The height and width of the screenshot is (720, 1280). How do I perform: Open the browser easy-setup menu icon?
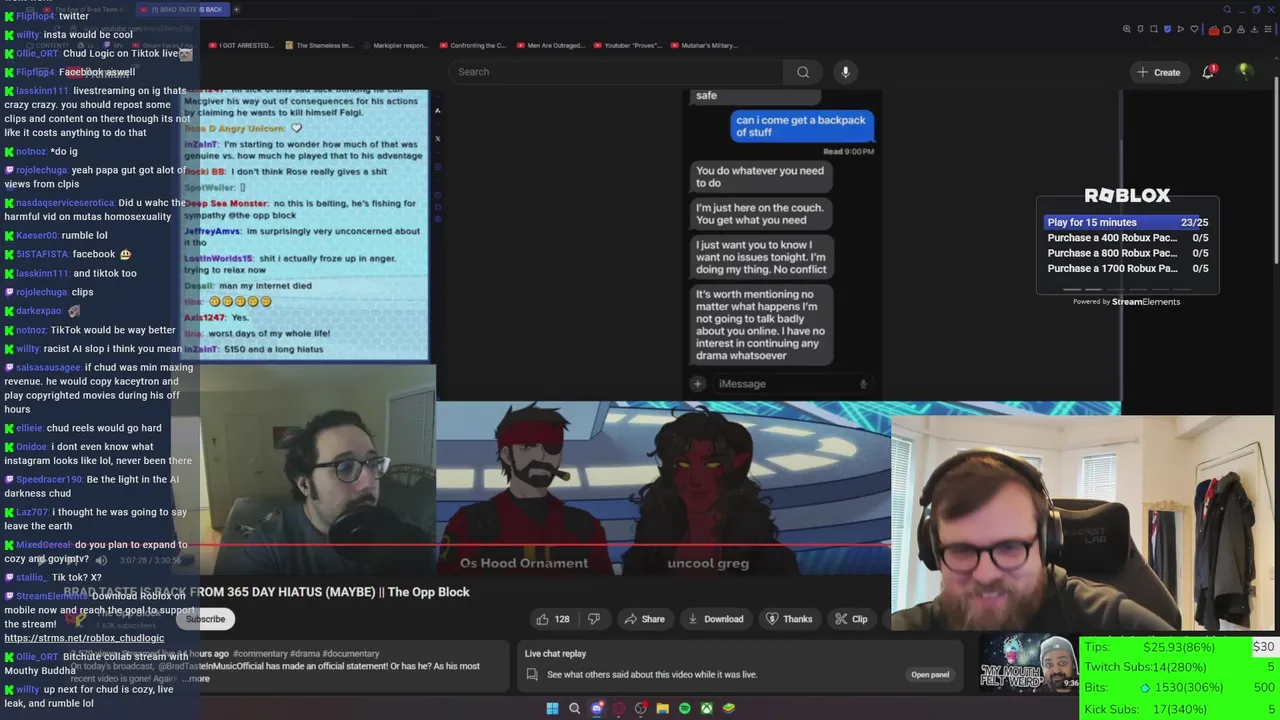[x=1266, y=29]
